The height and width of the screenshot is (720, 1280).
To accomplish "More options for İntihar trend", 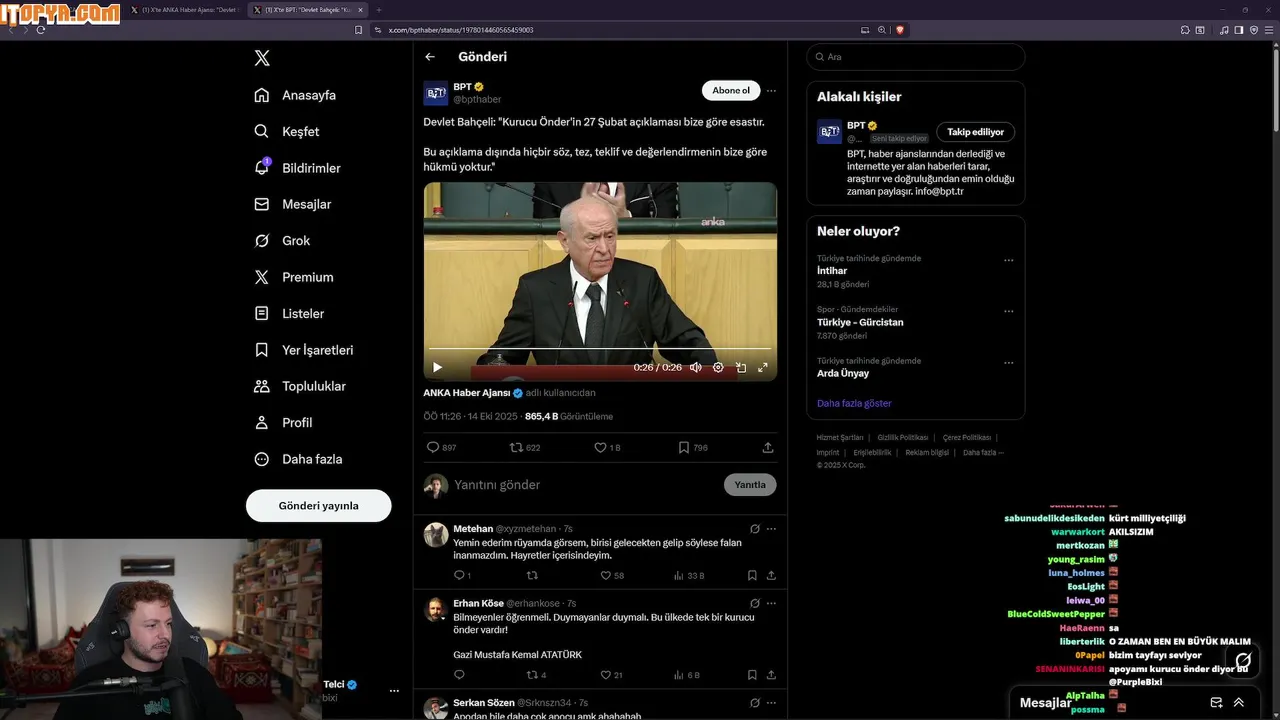I will [x=1008, y=260].
